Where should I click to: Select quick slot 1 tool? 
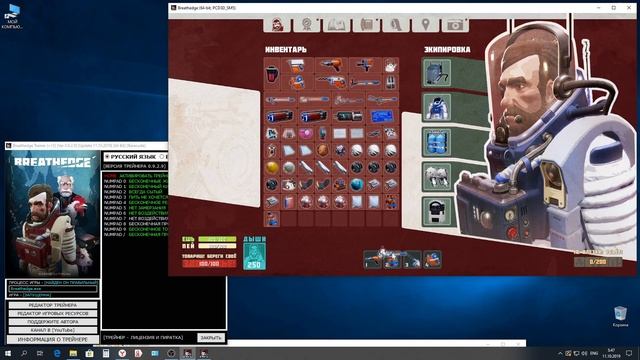373,260
